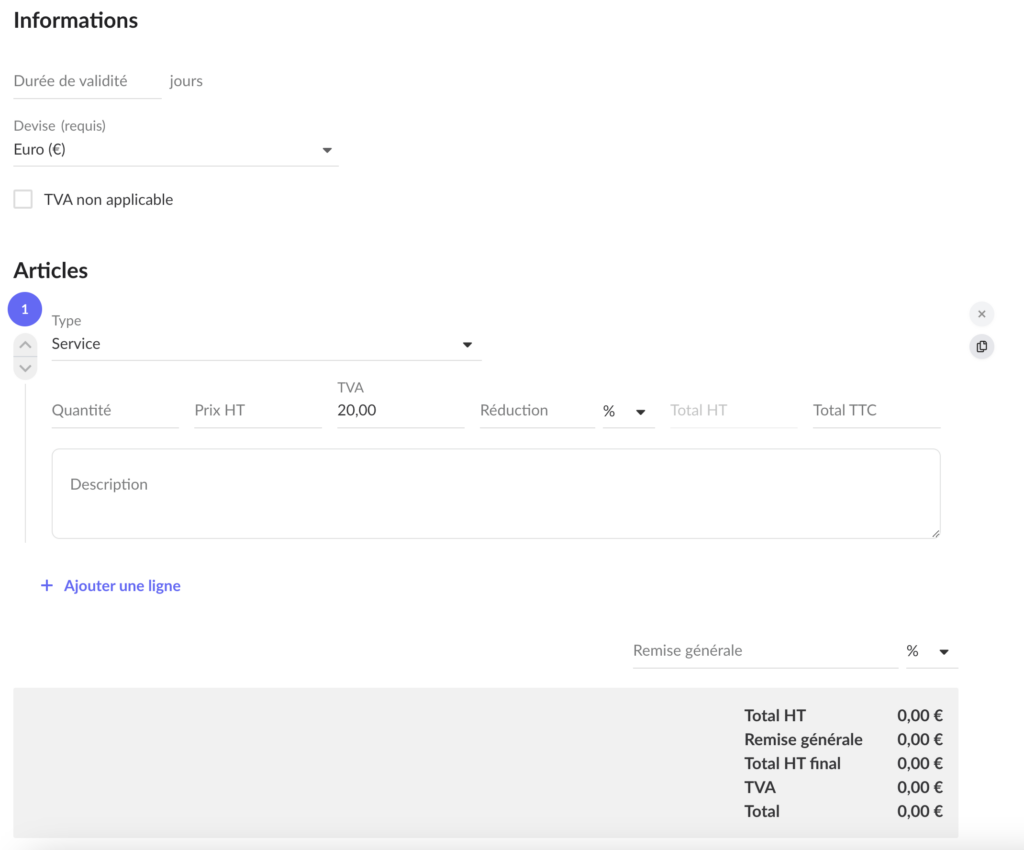Viewport: 1024px width, 850px height.
Task: Enable the TVA non applicable checkbox
Action: (23, 199)
